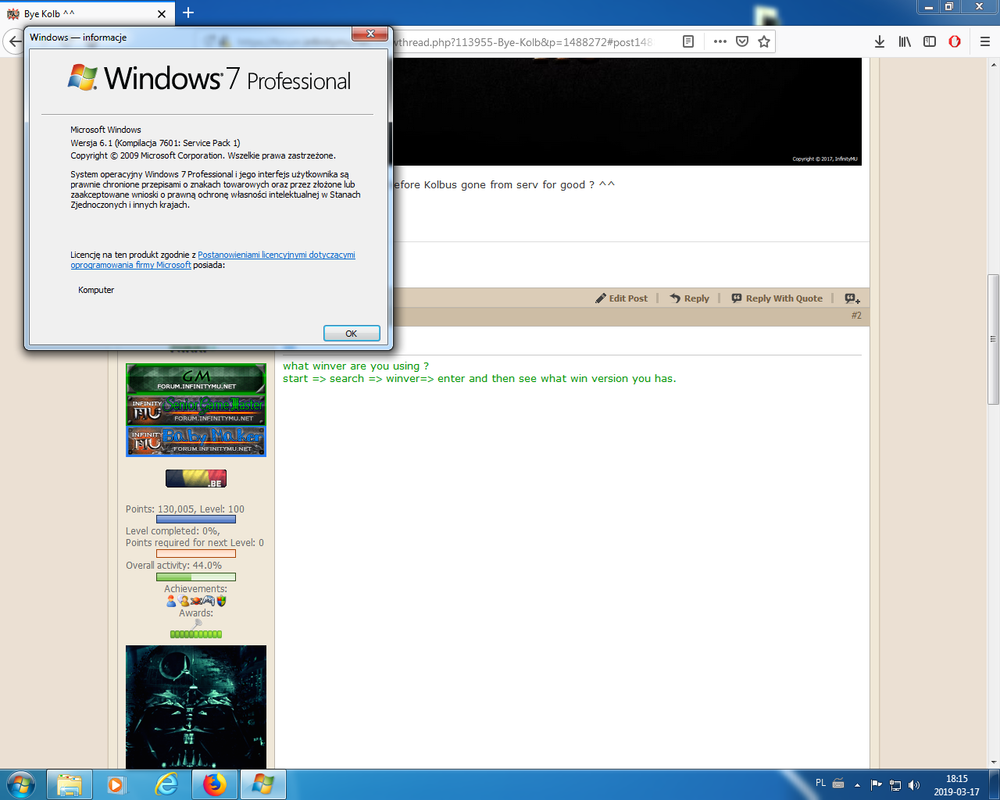Open Windows Media Player from taskbar
This screenshot has height=800, width=1000.
pyautogui.click(x=117, y=784)
